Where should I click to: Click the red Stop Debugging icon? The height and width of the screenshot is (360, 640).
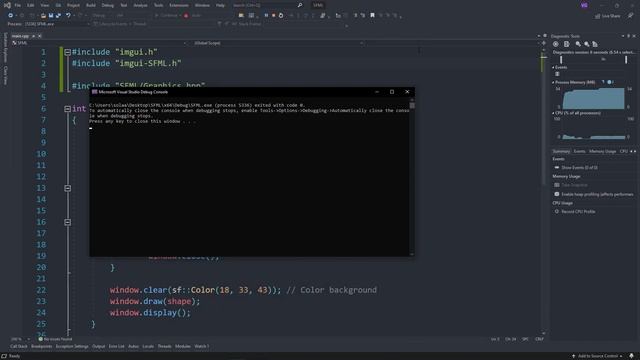tap(273, 16)
